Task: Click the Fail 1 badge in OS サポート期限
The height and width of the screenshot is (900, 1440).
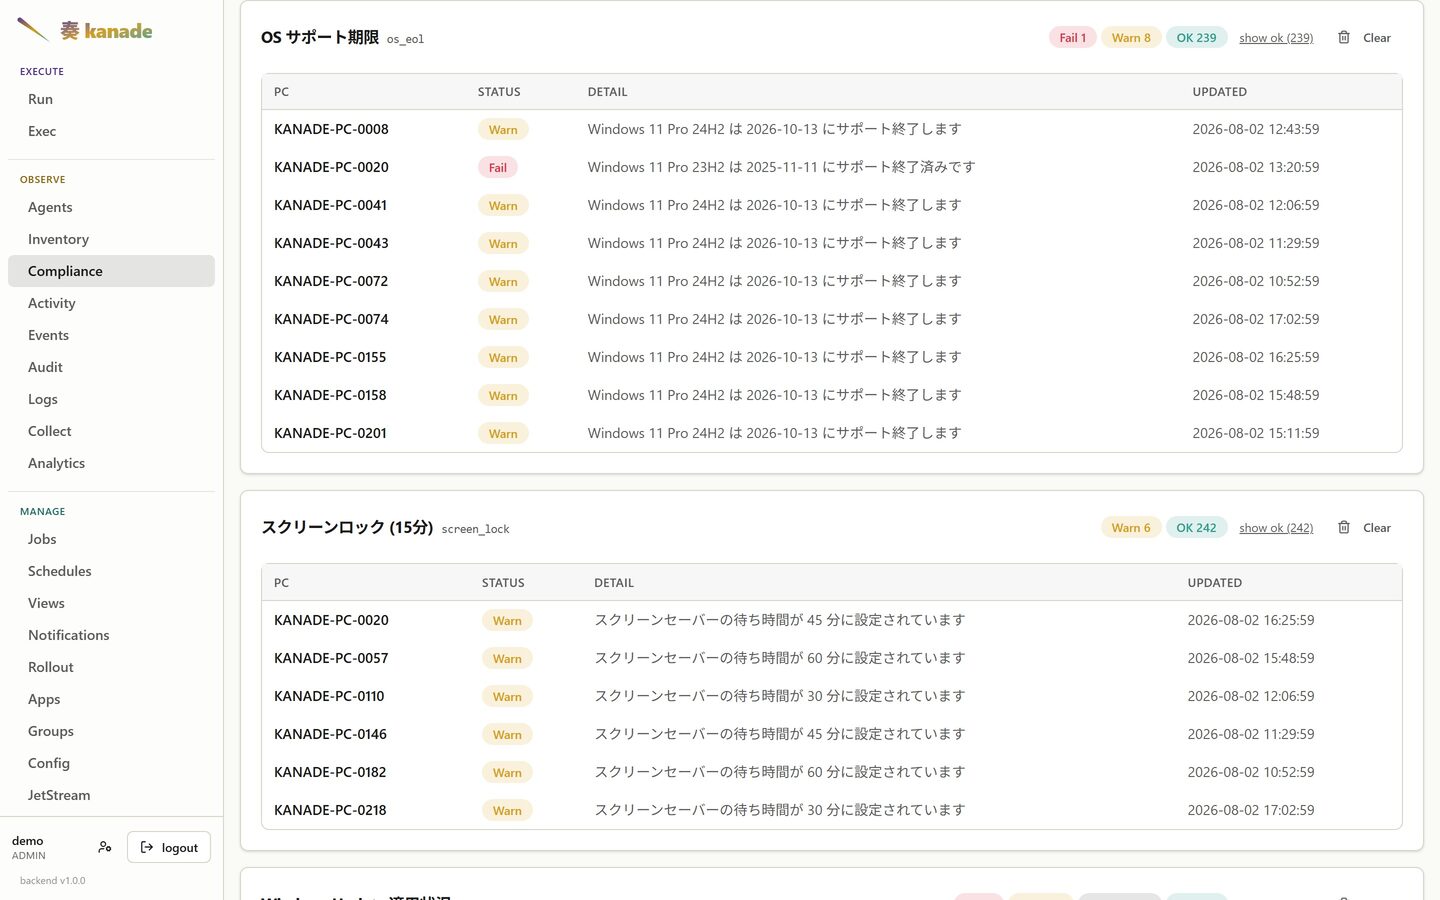Action: [1072, 38]
